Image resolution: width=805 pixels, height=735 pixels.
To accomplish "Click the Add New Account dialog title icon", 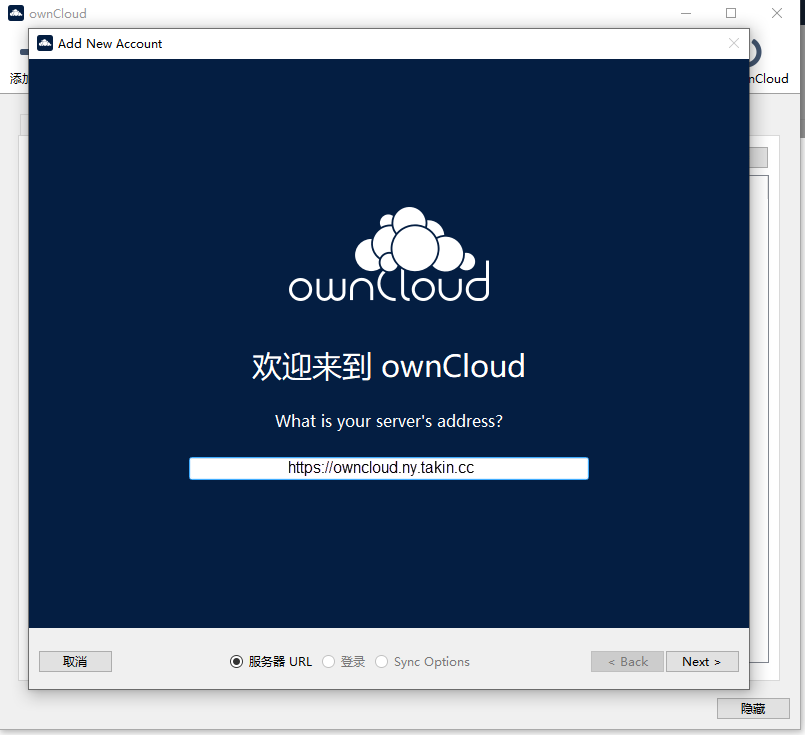I will (45, 44).
